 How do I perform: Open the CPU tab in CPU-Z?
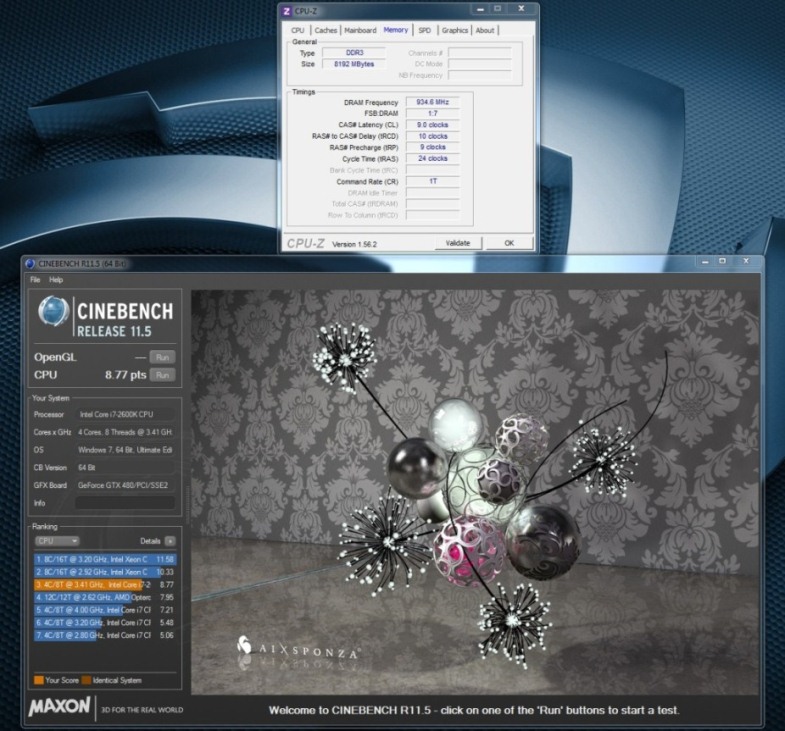(298, 31)
